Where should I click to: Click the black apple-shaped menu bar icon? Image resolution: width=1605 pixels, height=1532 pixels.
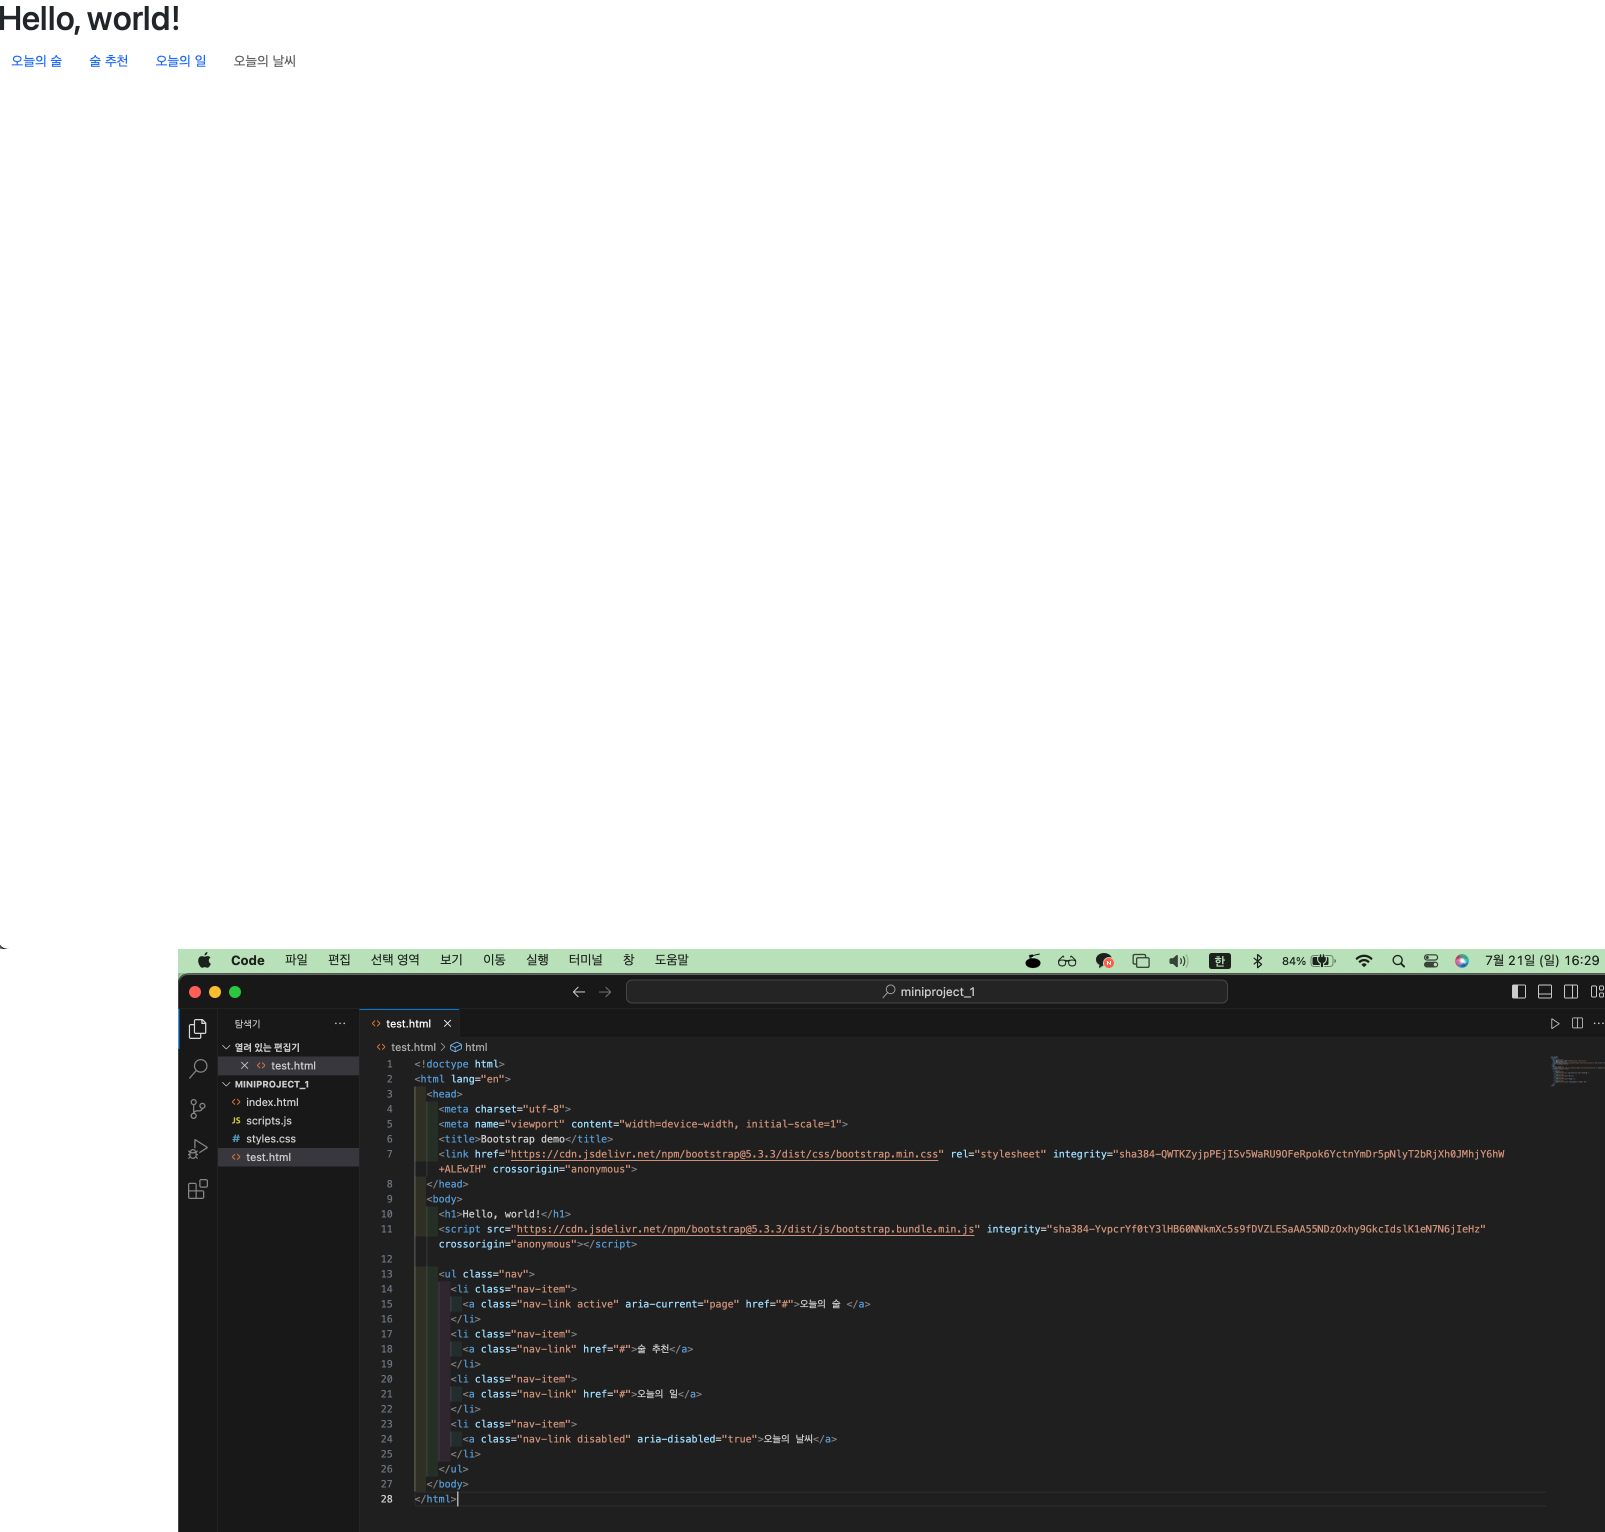(x=1033, y=960)
